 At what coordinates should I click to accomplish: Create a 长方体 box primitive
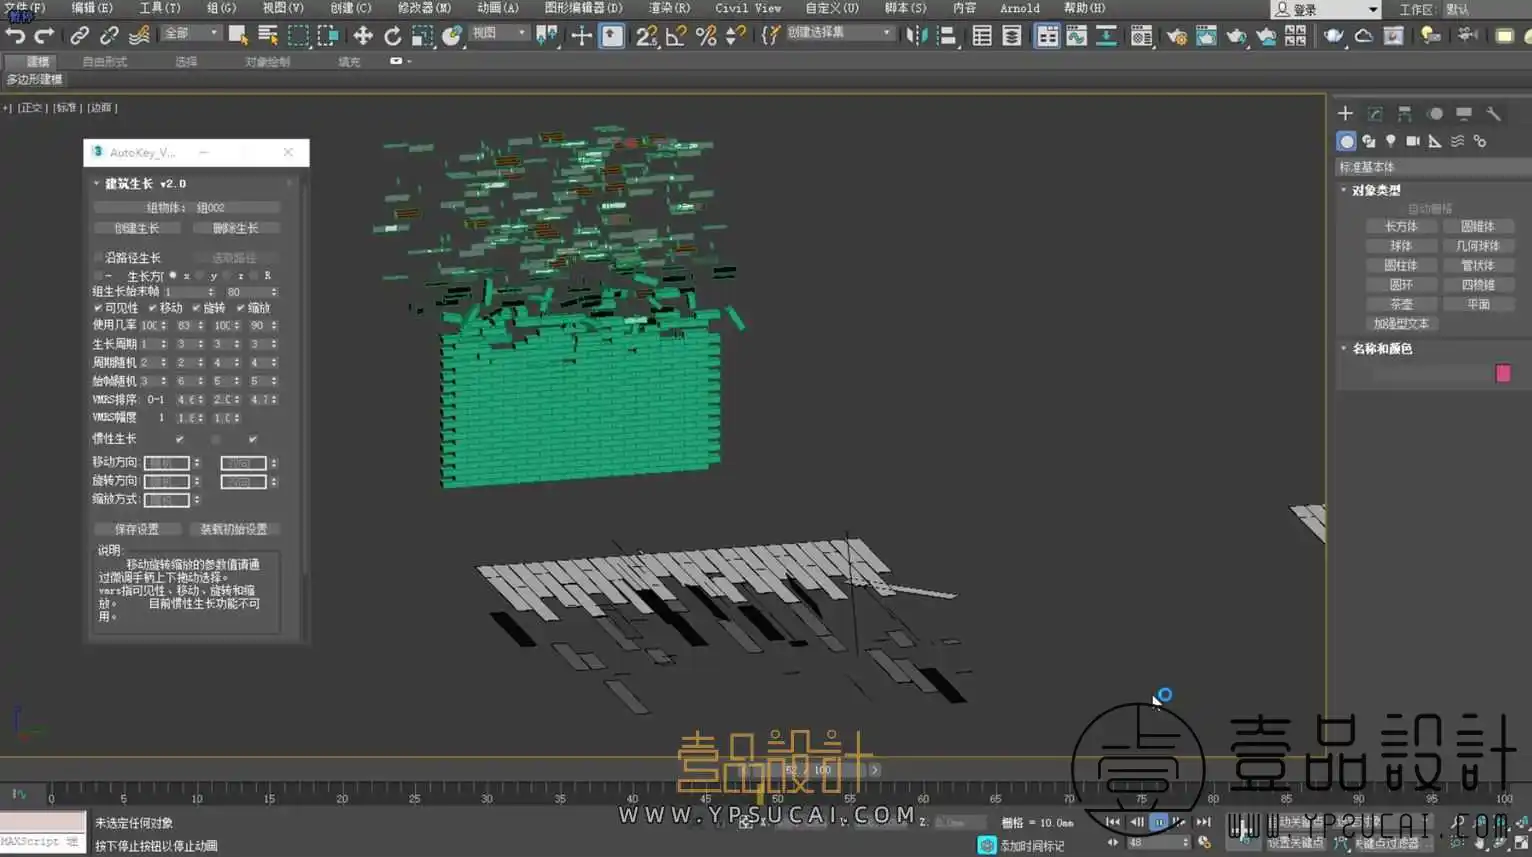tap(1401, 227)
